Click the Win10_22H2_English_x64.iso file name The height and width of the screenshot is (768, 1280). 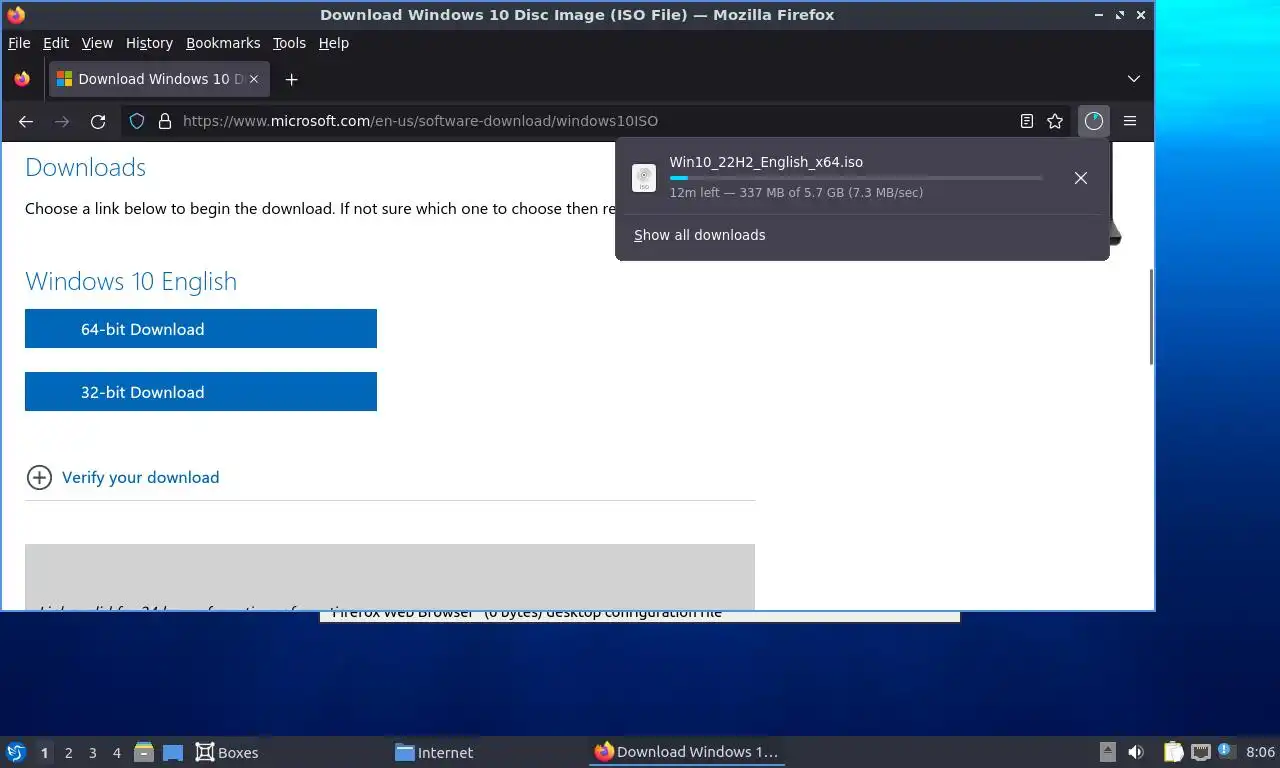pos(766,162)
